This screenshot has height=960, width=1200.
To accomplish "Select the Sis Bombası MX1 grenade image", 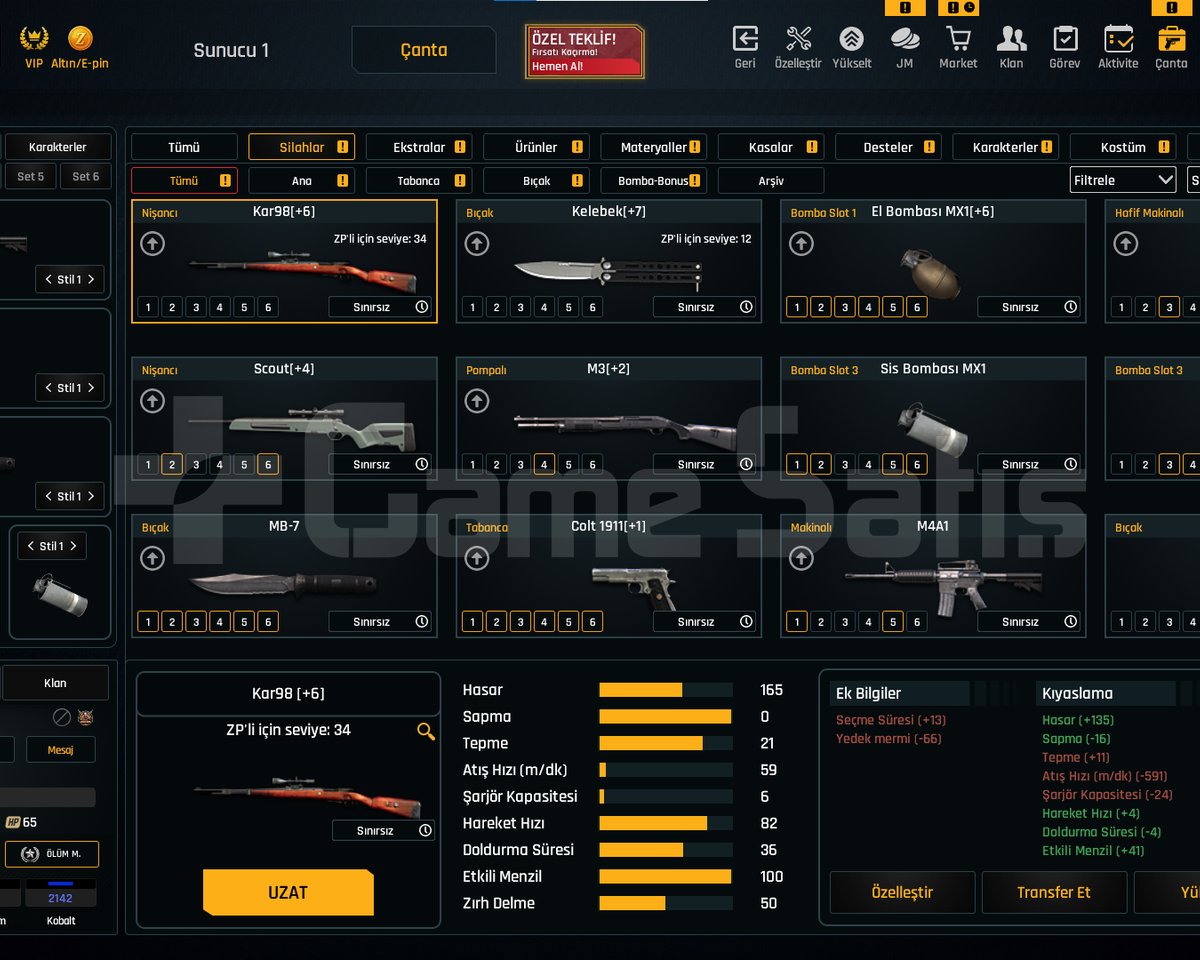I will (933, 428).
